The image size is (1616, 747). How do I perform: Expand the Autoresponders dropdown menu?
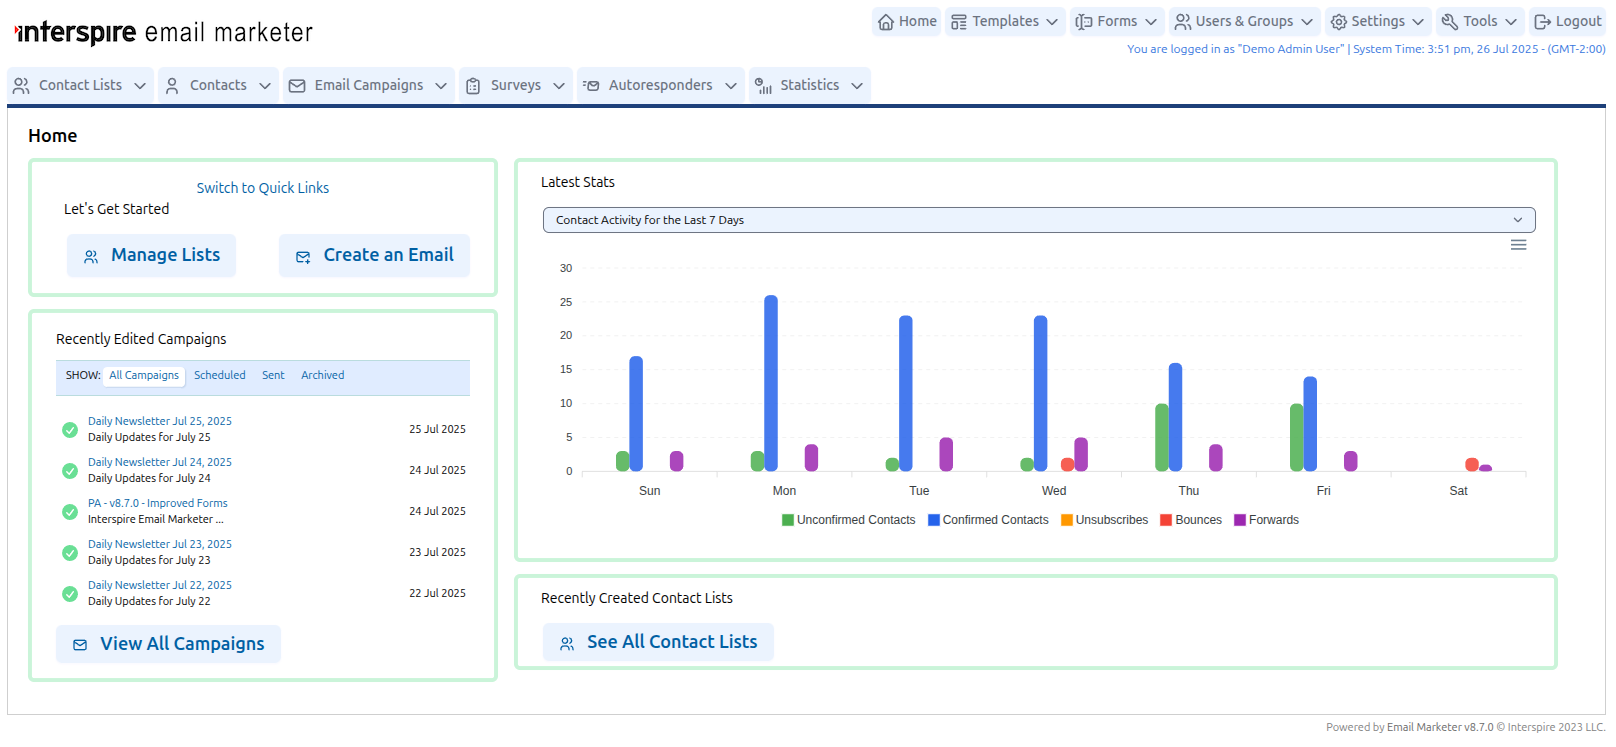660,86
